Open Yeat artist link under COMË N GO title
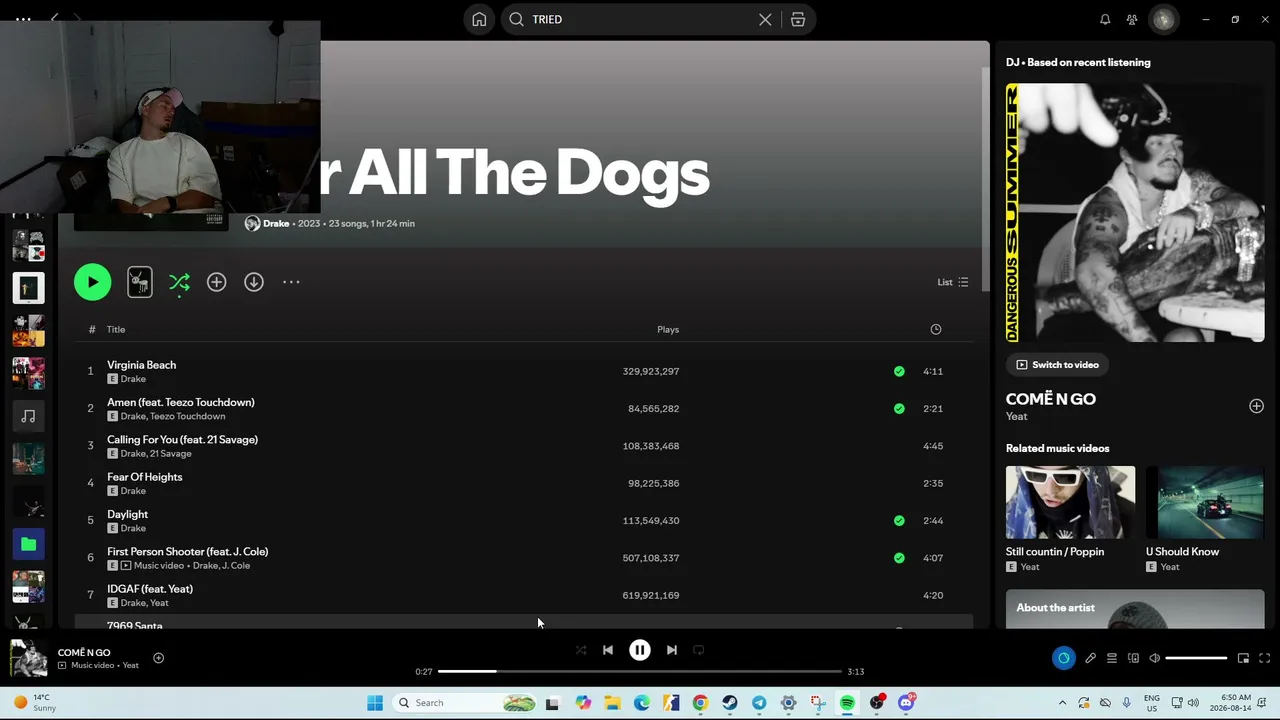 click(1016, 416)
